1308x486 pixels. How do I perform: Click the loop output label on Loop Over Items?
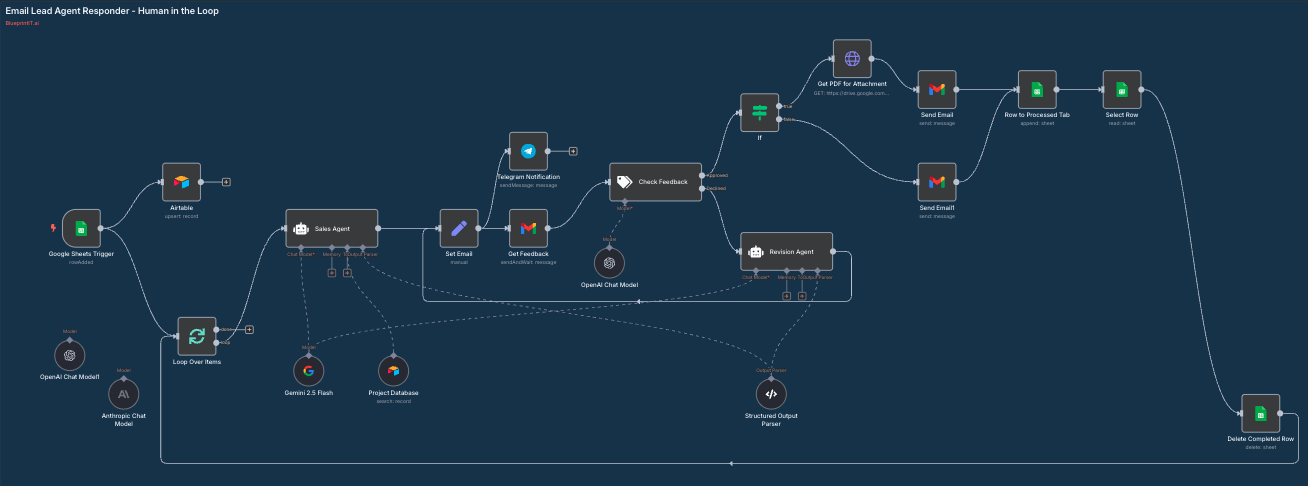tap(225, 343)
